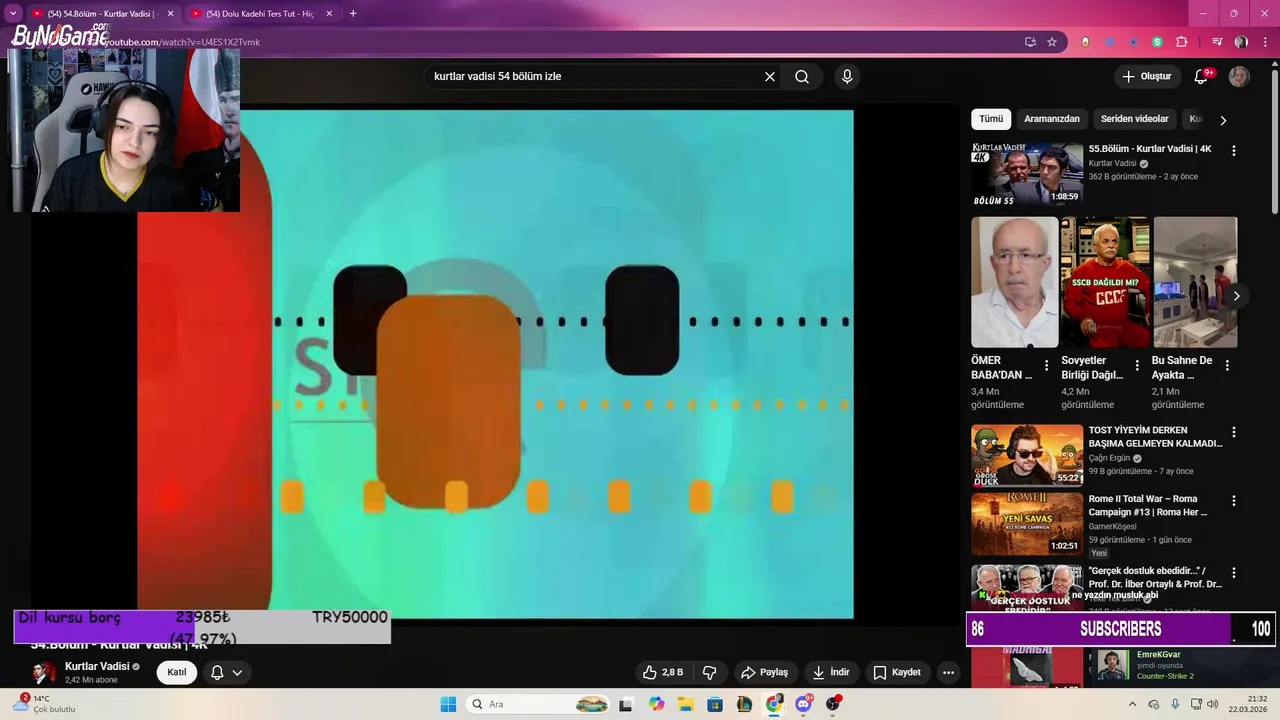Click the Oluştur create button
The image size is (1280, 720).
(1147, 76)
